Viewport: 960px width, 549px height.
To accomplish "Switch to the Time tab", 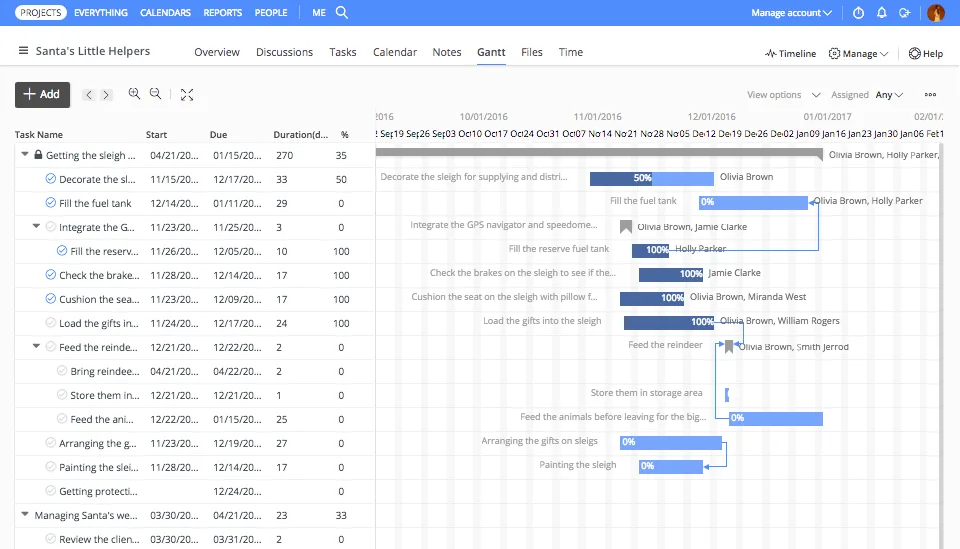I will coord(571,52).
